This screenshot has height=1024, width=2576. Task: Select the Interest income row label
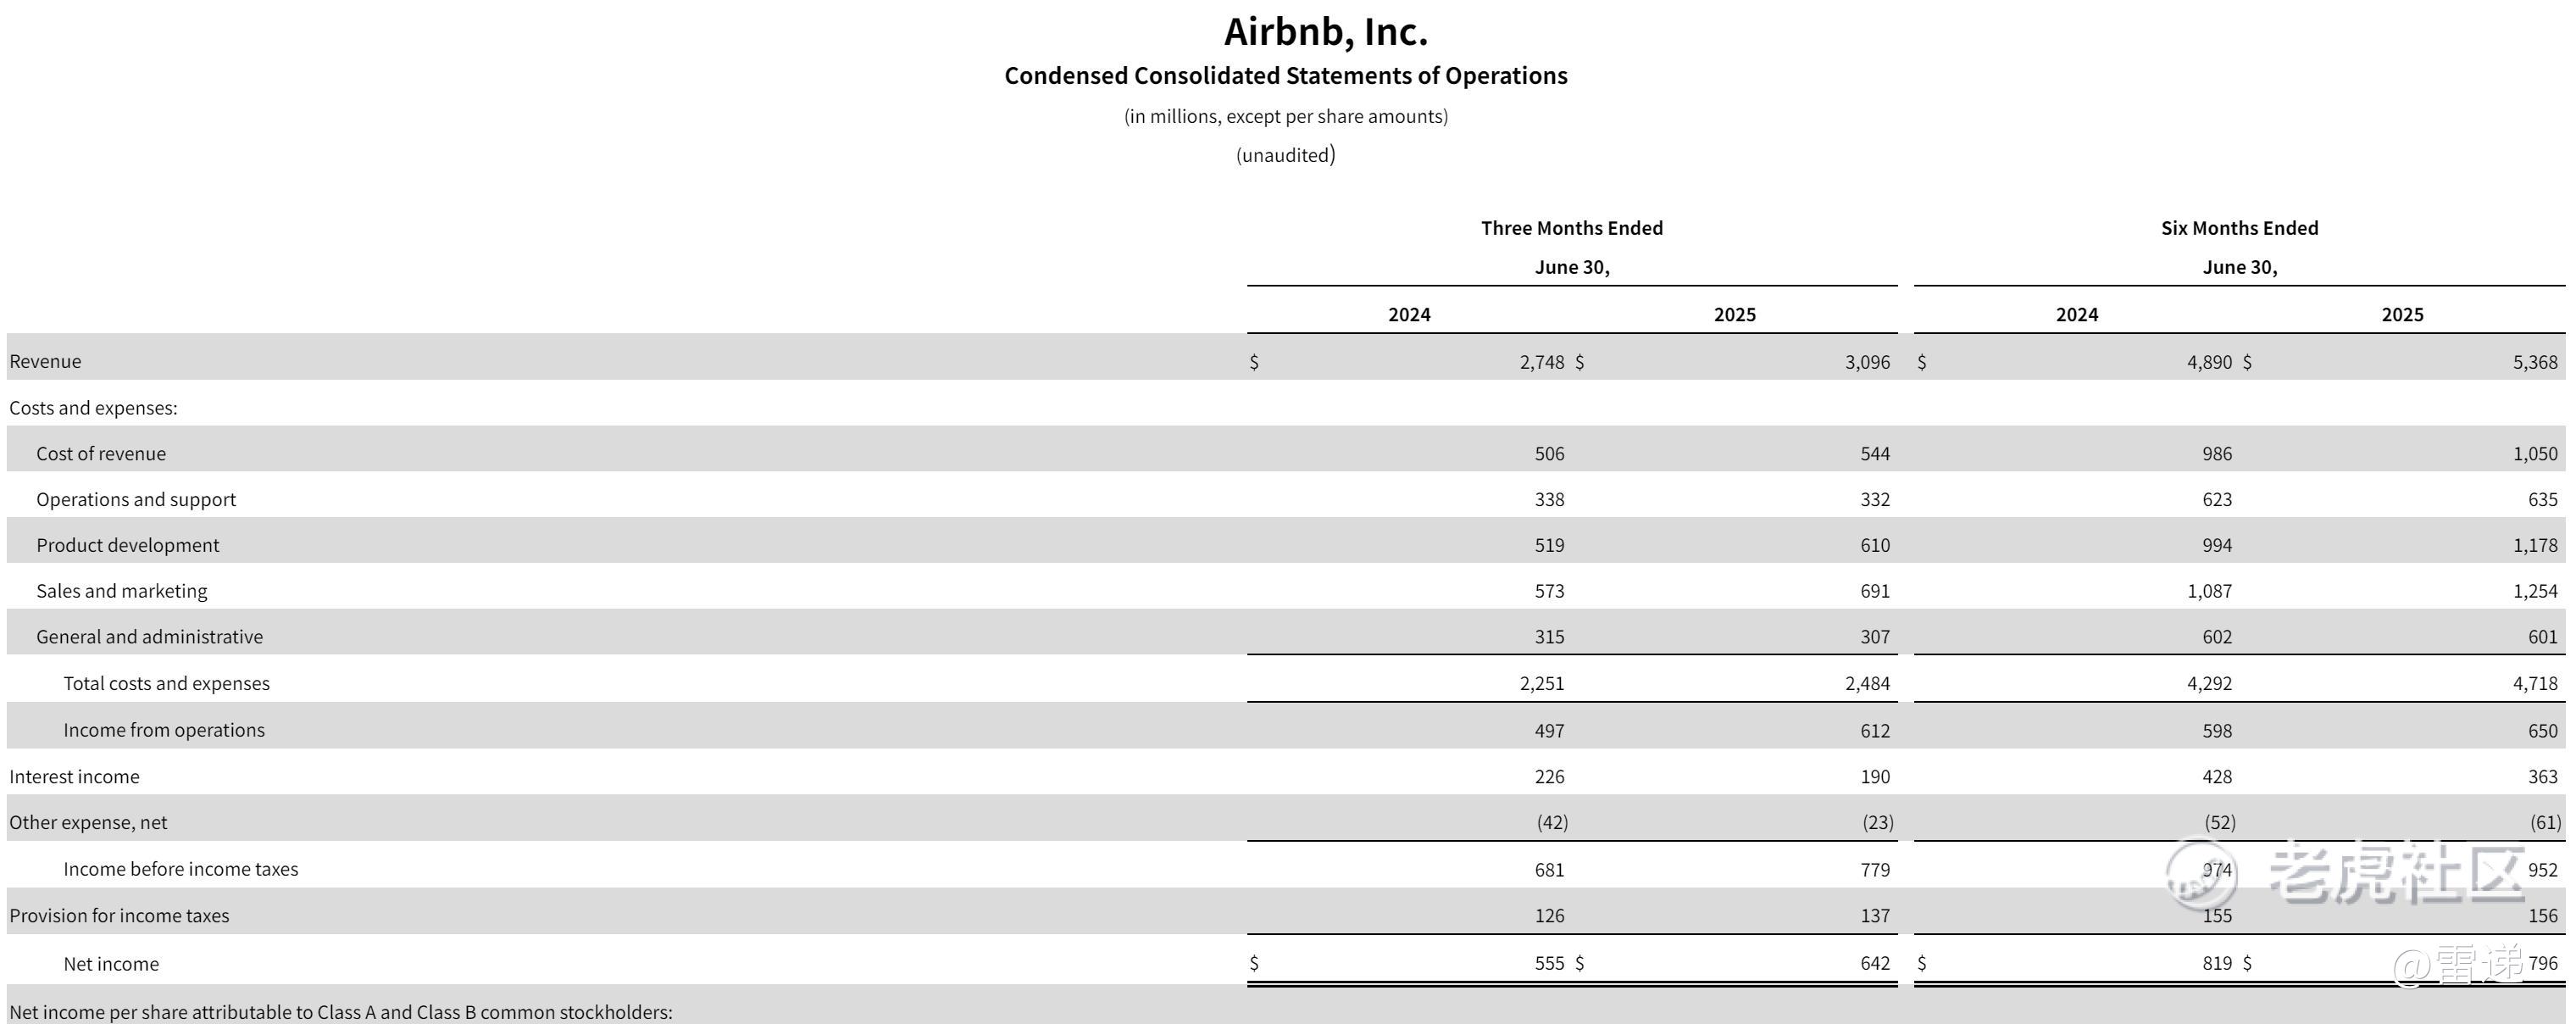(74, 776)
